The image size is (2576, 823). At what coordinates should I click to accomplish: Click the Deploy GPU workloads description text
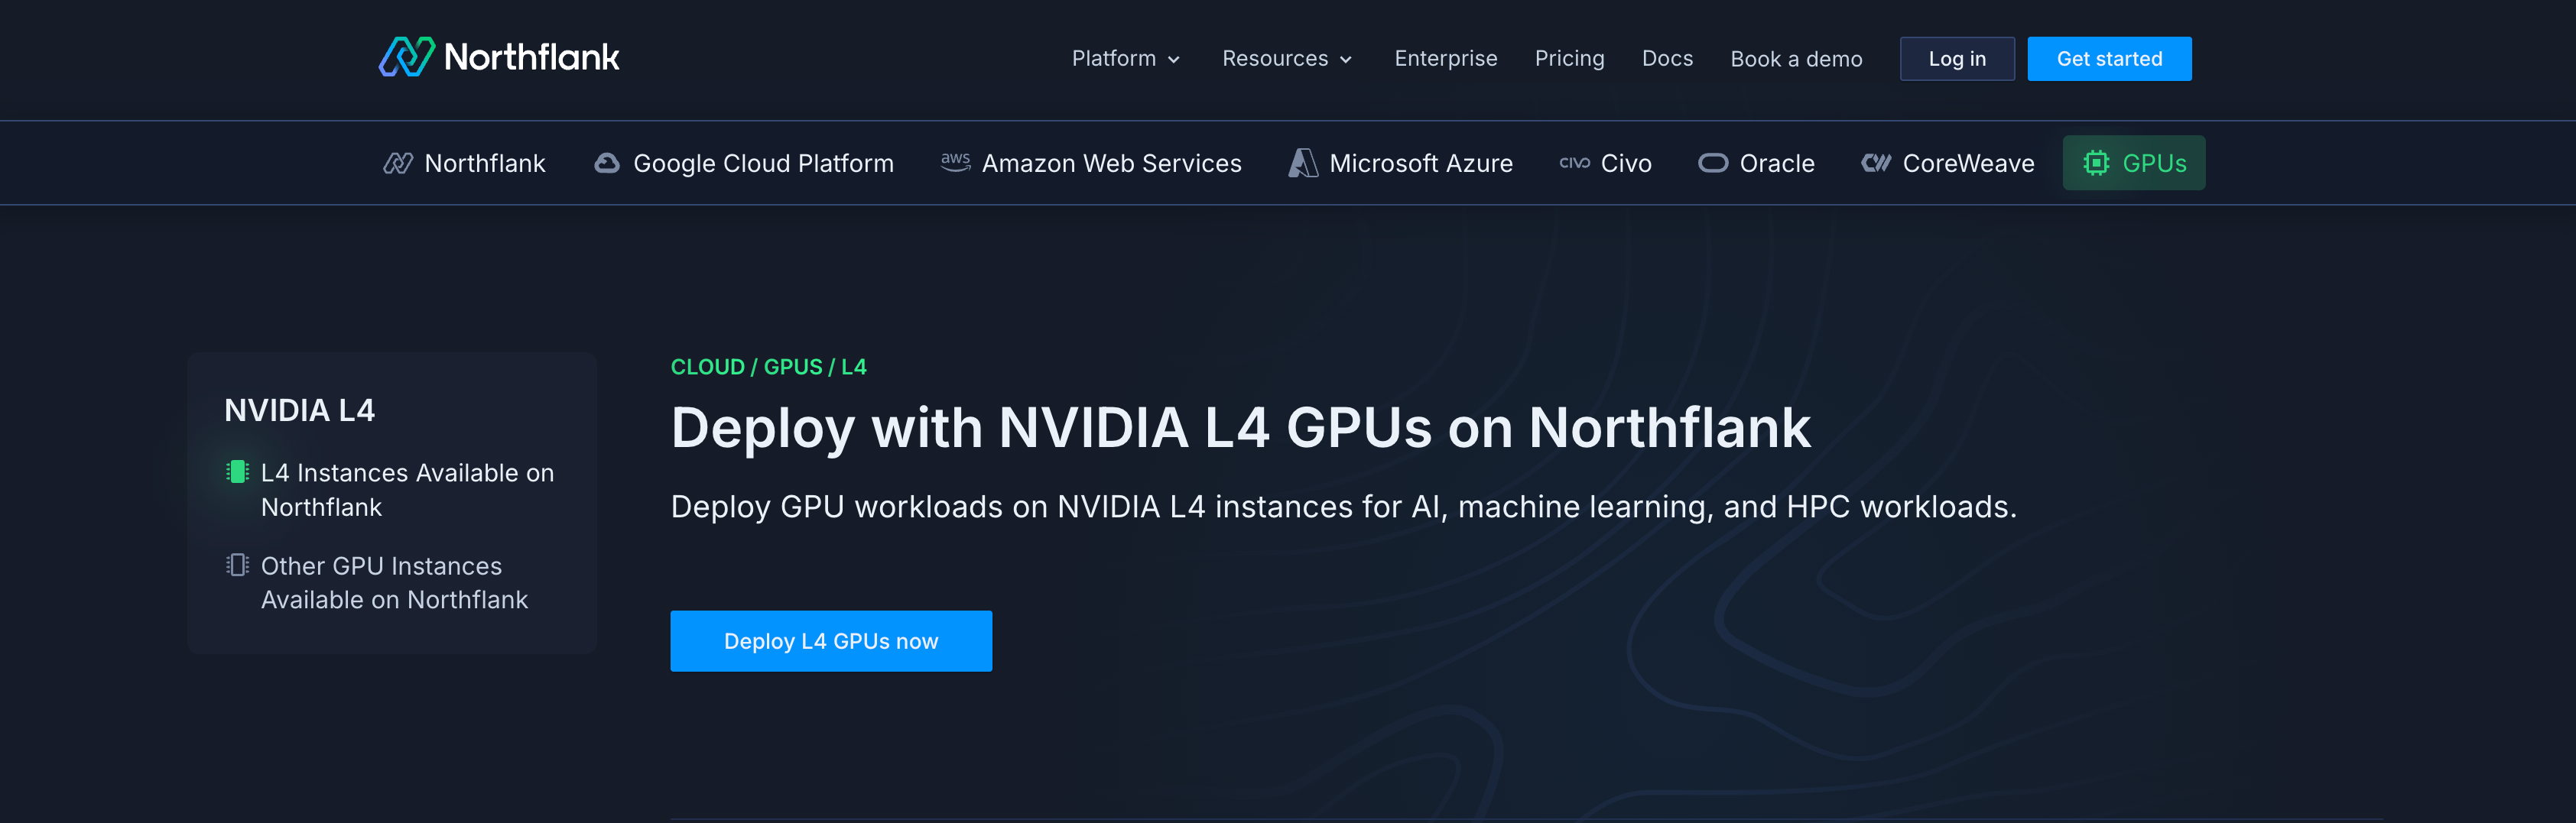pos(1343,507)
